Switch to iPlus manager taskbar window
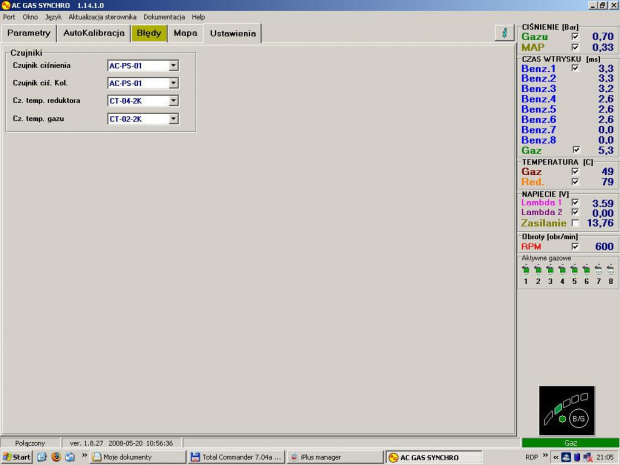This screenshot has height=465, width=620. 335,457
